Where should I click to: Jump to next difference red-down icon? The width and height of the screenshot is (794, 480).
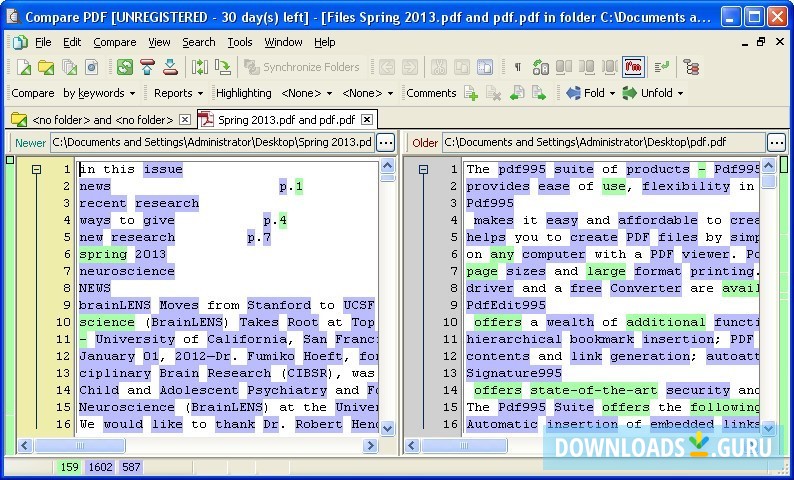point(171,67)
